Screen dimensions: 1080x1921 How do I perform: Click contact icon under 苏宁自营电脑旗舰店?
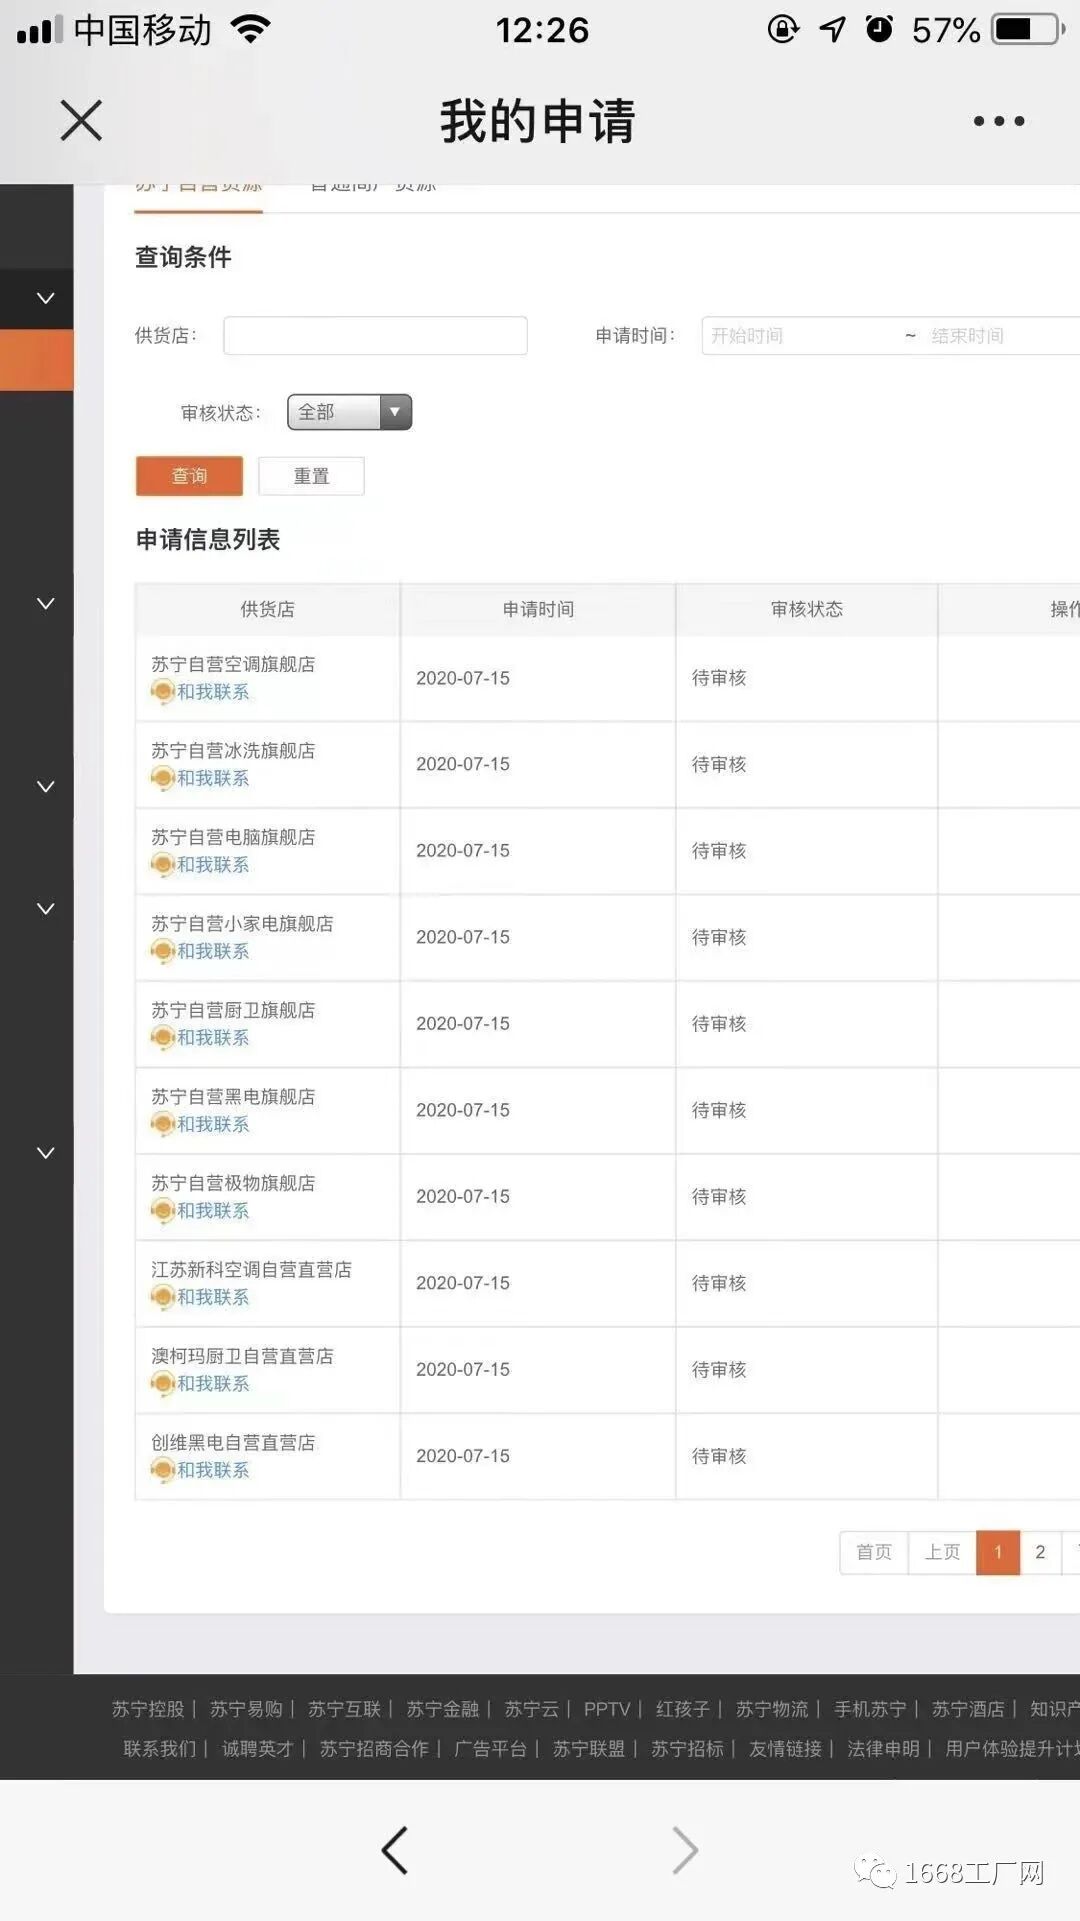point(162,865)
